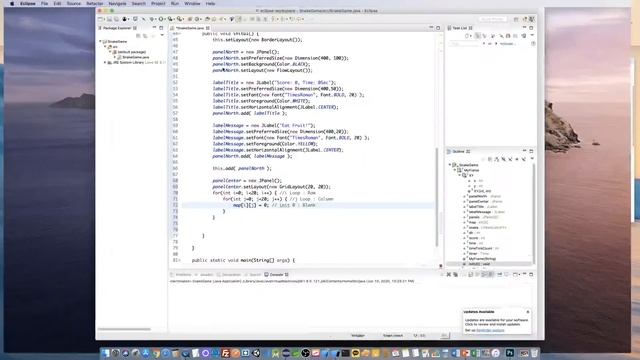Click Collapse All in Package Explorer
Viewport: 640px width, 360px height.
tap(138, 36)
